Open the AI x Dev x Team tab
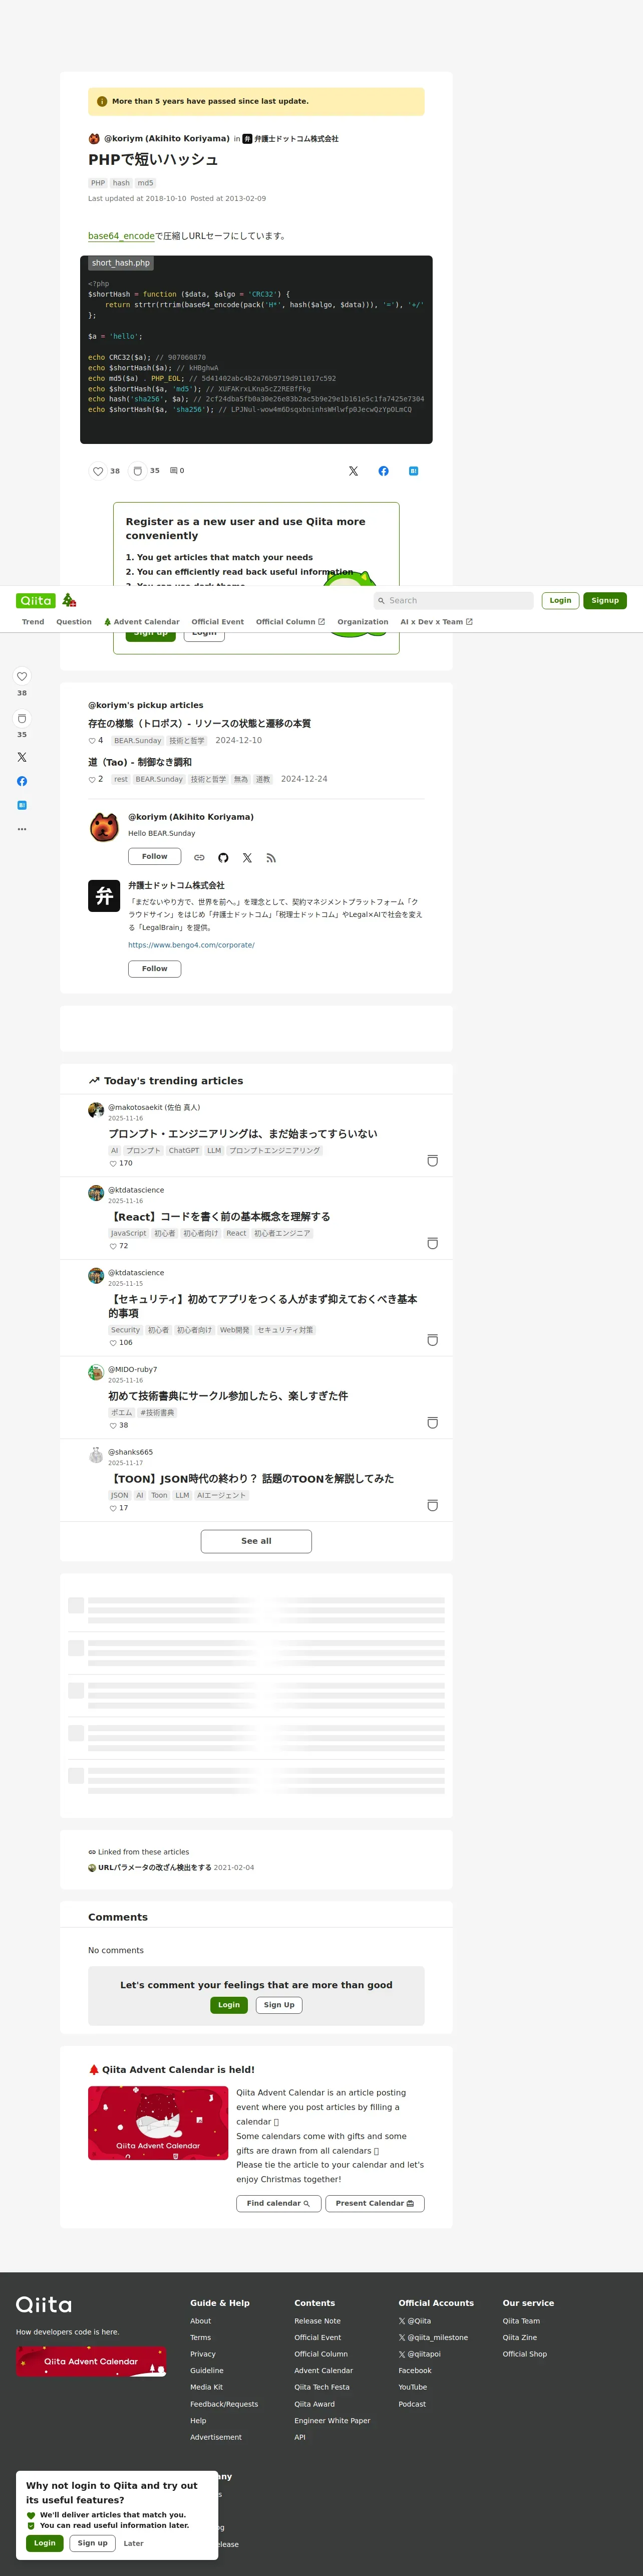This screenshot has width=643, height=2576. [x=436, y=622]
